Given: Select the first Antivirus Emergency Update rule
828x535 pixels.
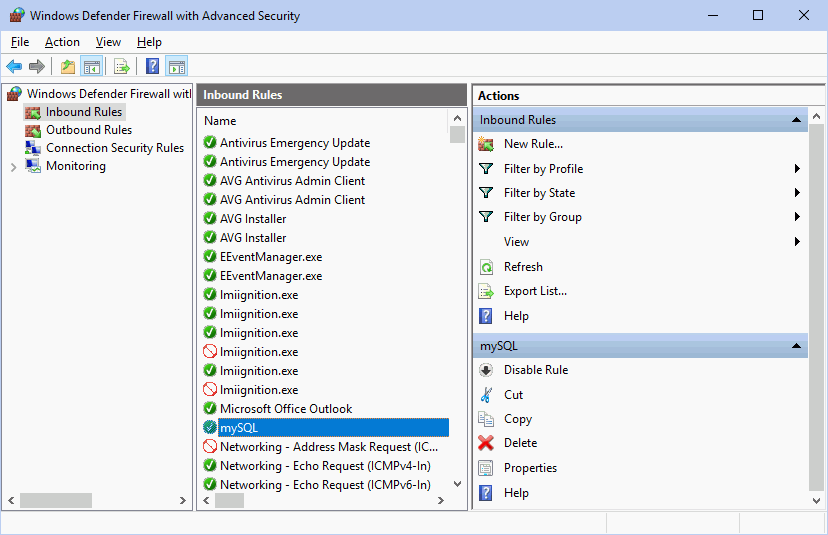Looking at the screenshot, I should (x=295, y=143).
